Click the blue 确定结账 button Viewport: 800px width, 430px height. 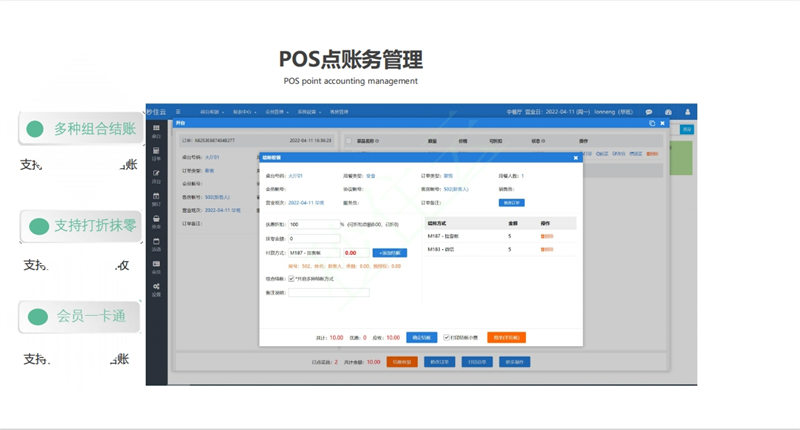coord(421,338)
